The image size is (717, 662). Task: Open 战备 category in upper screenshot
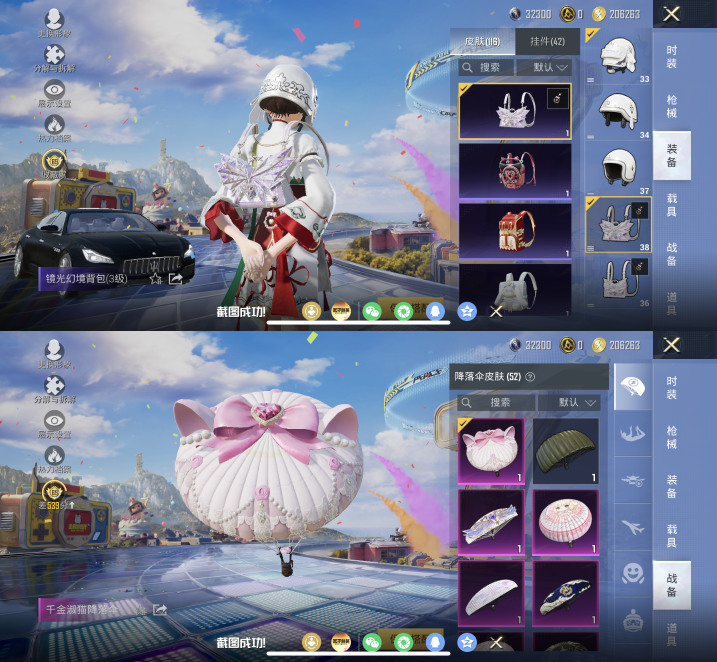point(671,254)
